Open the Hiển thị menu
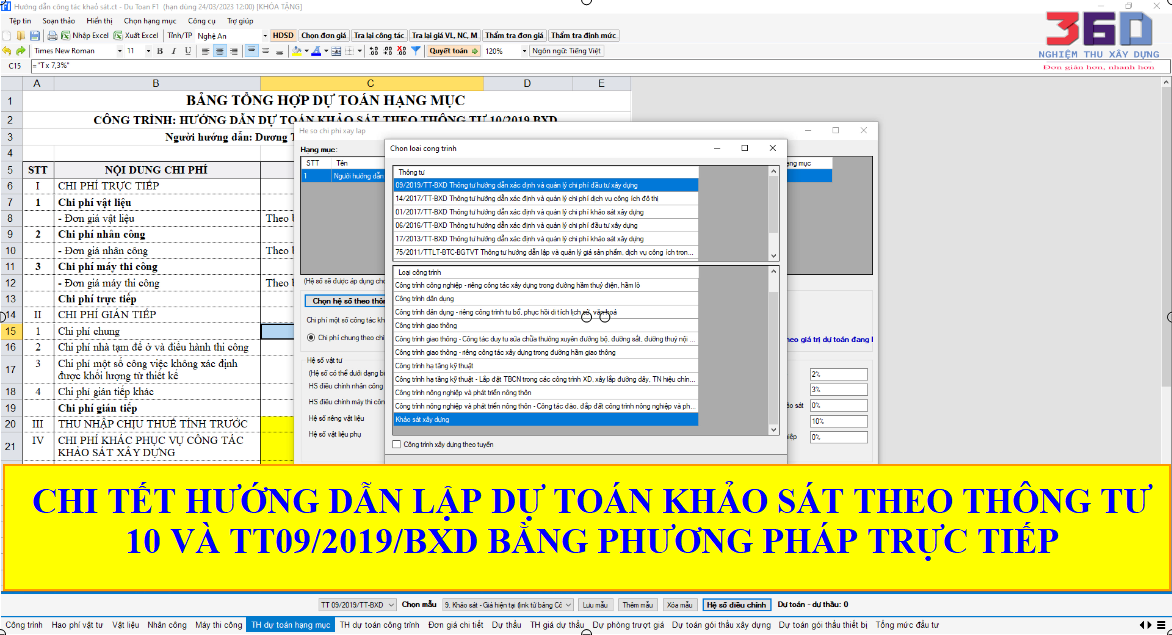This screenshot has height=635, width=1172. coord(99,21)
